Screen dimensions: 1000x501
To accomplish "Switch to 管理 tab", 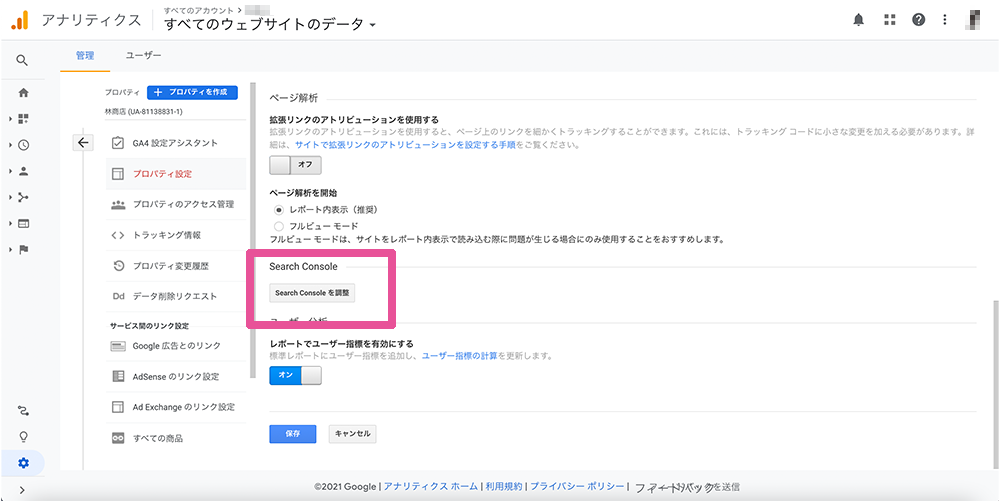I will point(85,55).
